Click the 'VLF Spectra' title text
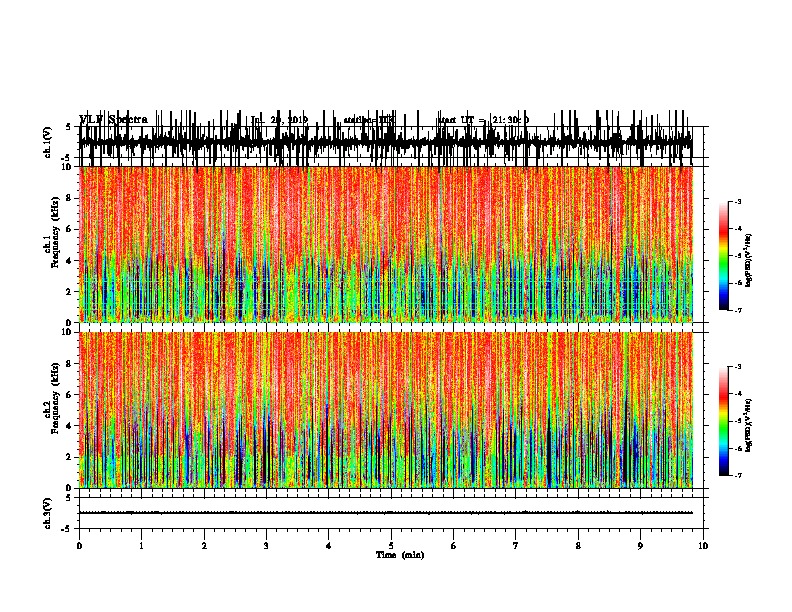Viewport: 792px width, 612px height. click(x=114, y=120)
